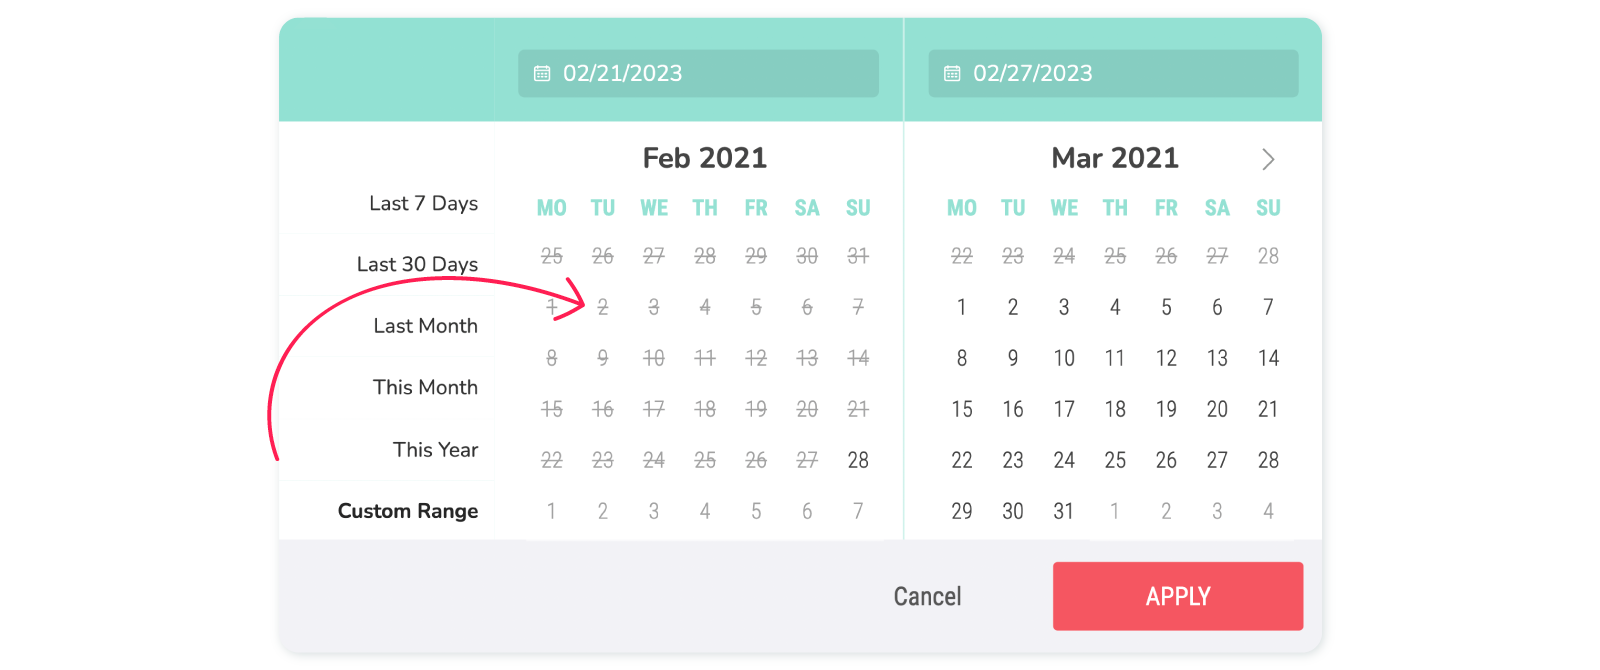Choose the Last Month range option
Image resolution: width=1600 pixels, height=670 pixels.
click(x=425, y=326)
